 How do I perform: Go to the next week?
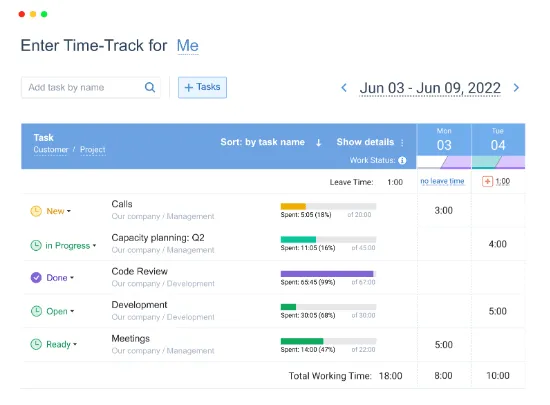tap(516, 88)
